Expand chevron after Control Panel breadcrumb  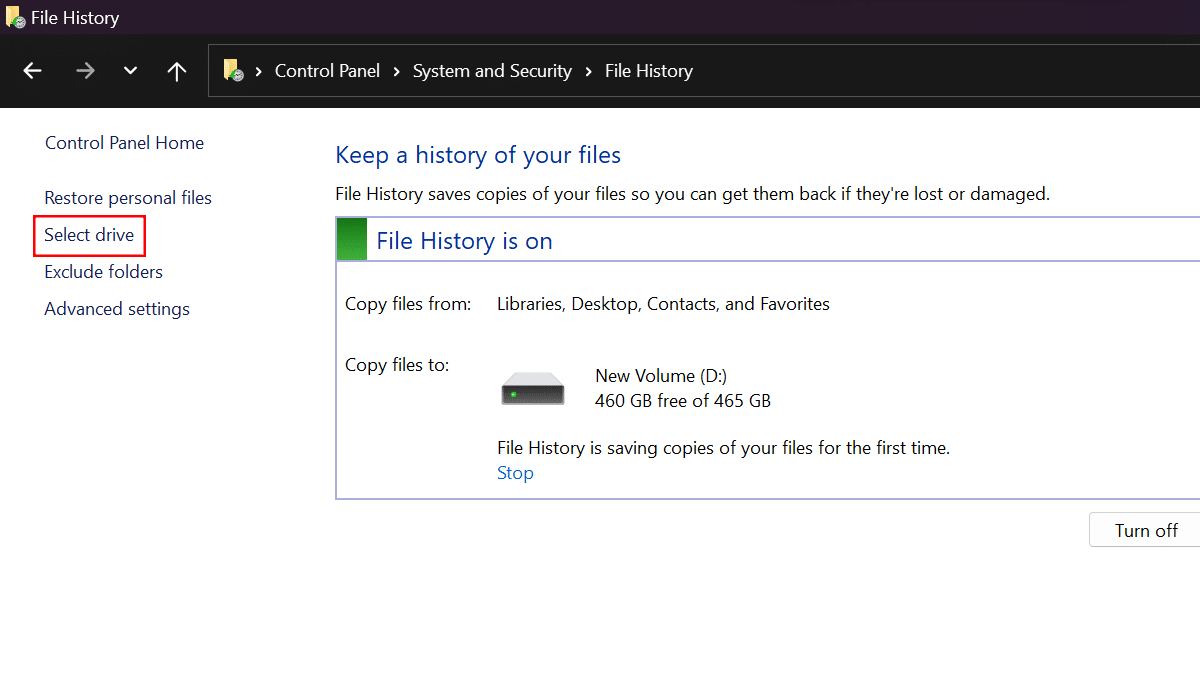click(x=397, y=71)
